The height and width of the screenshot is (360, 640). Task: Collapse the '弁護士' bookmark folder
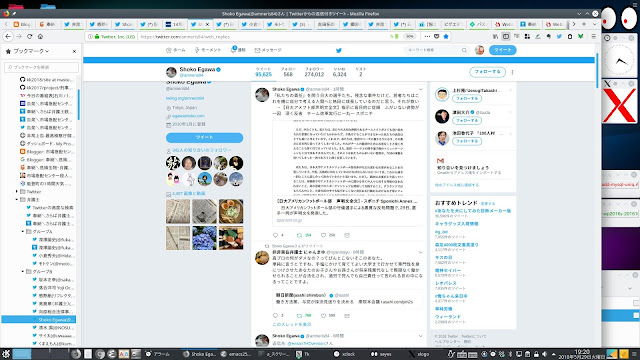point(17,200)
